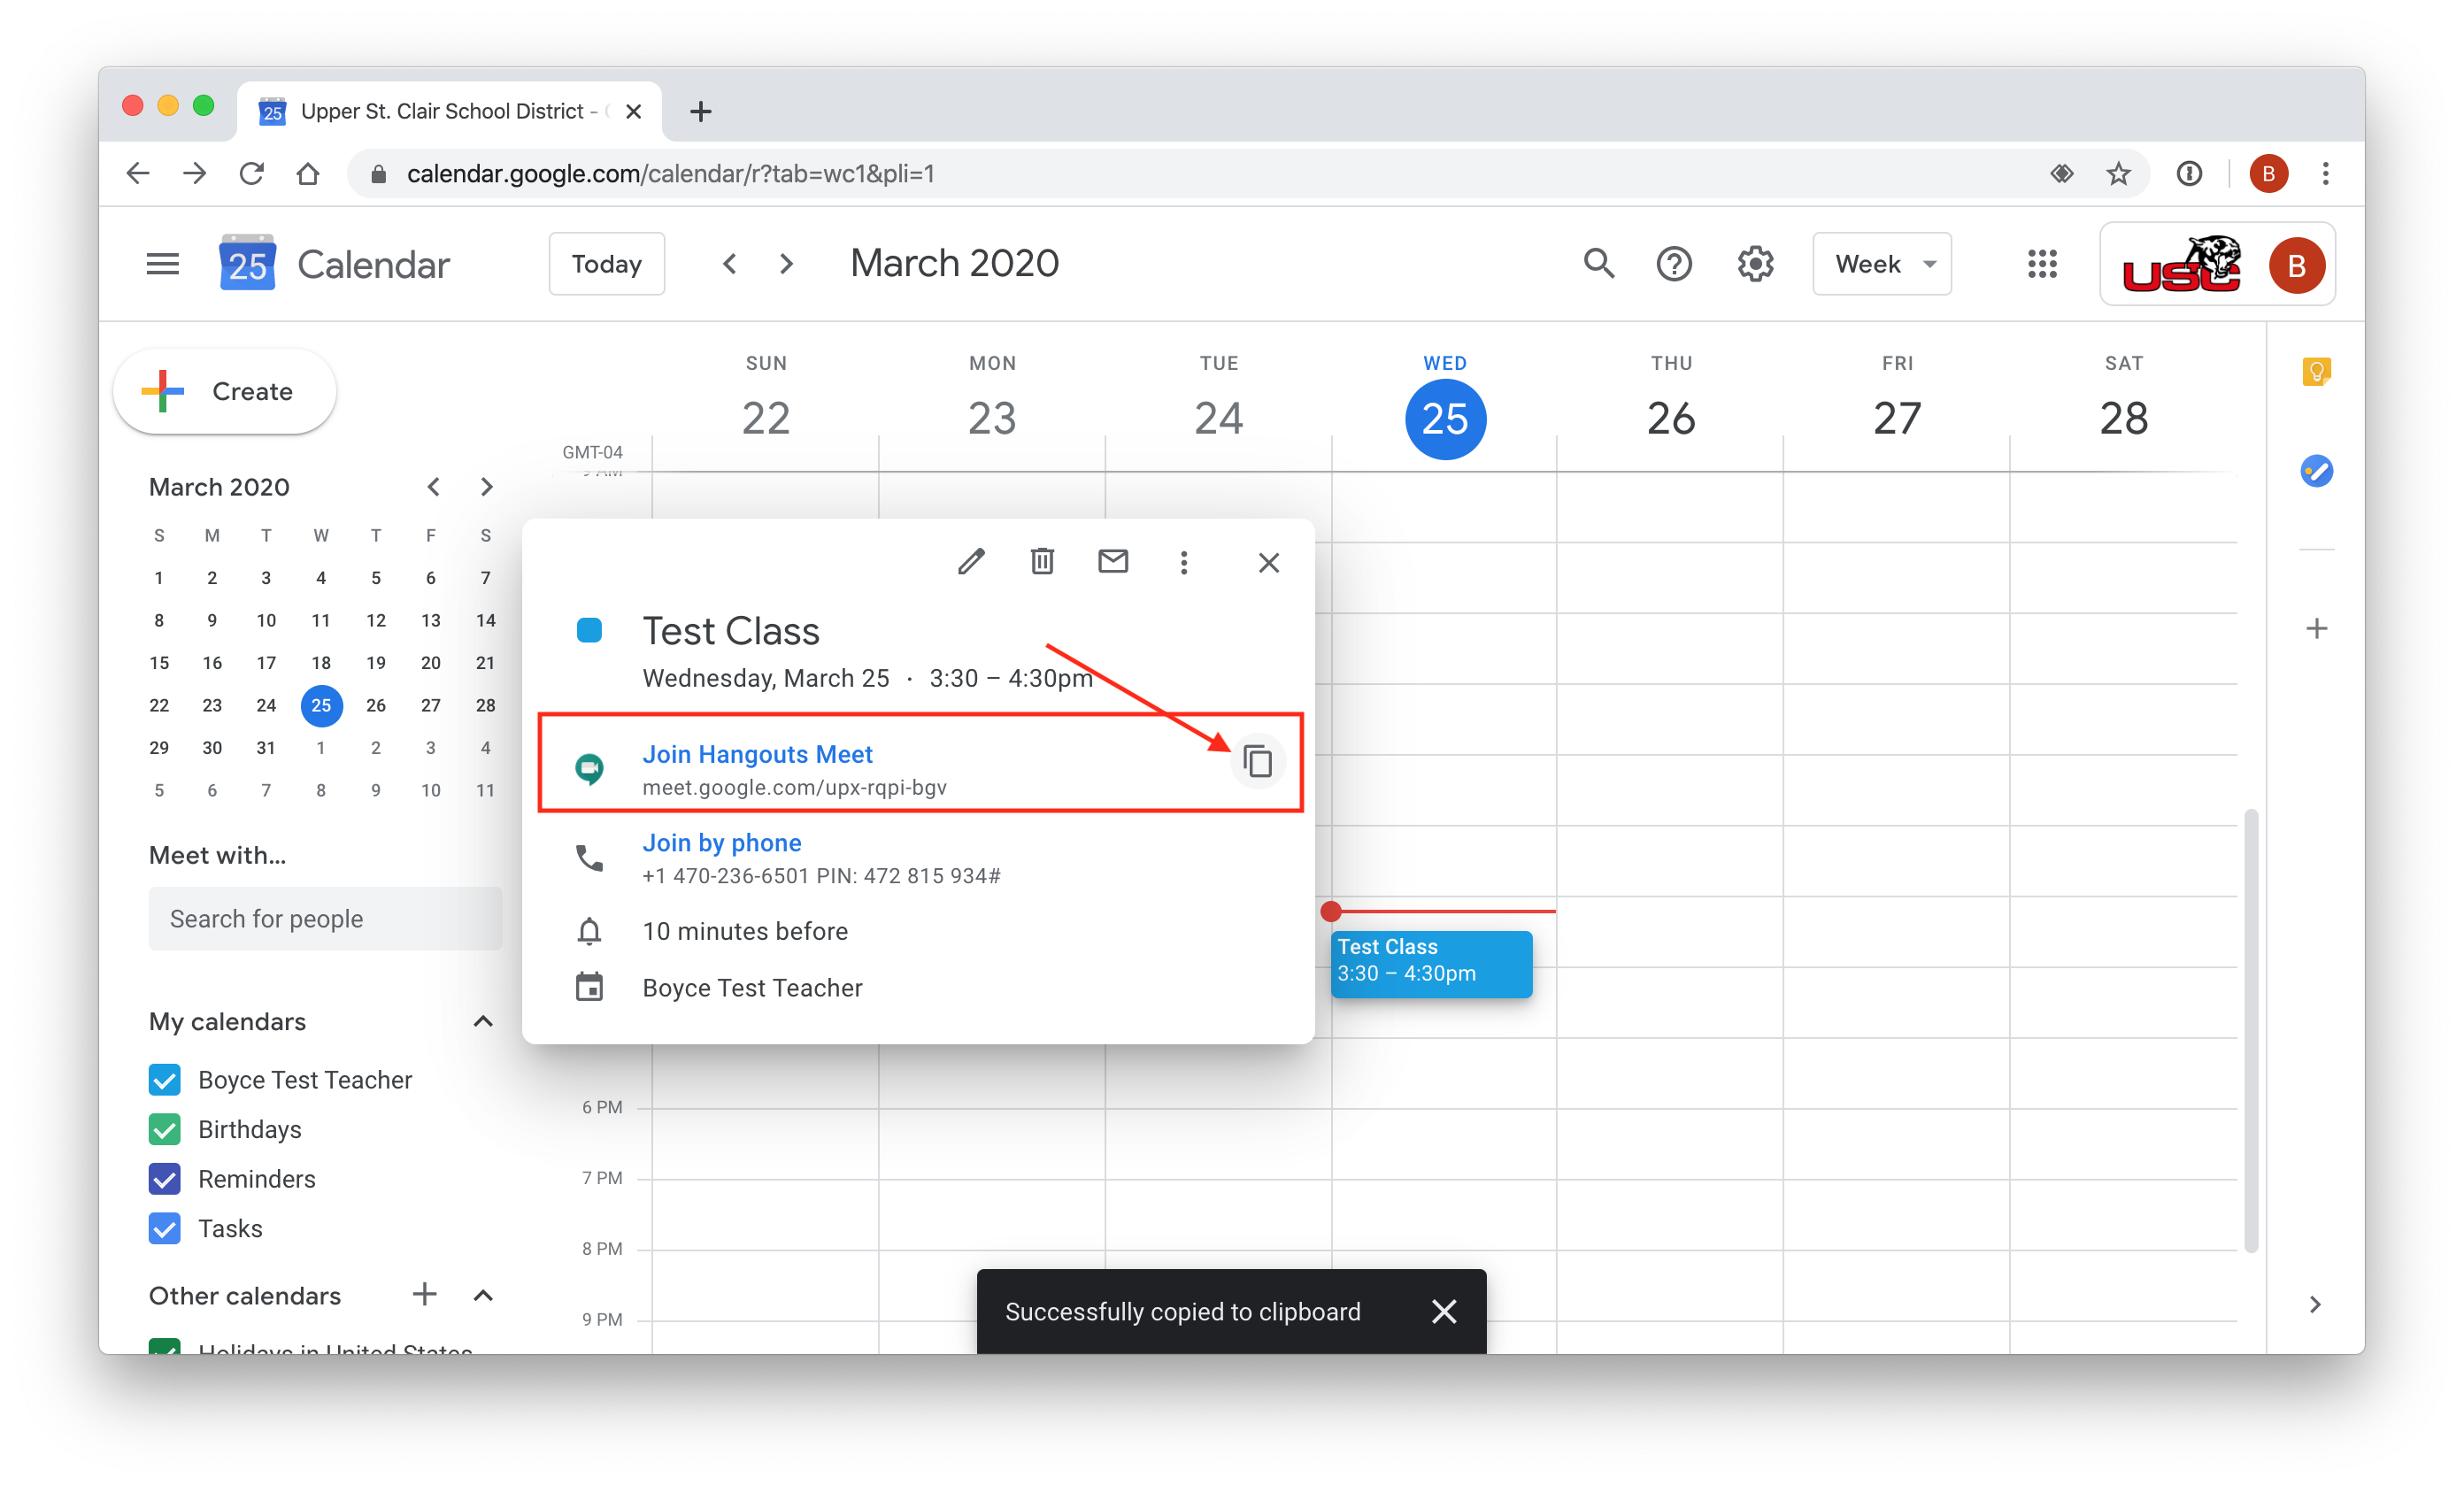The width and height of the screenshot is (2464, 1485).
Task: Open event options three-dot menu
Action: 1184,562
